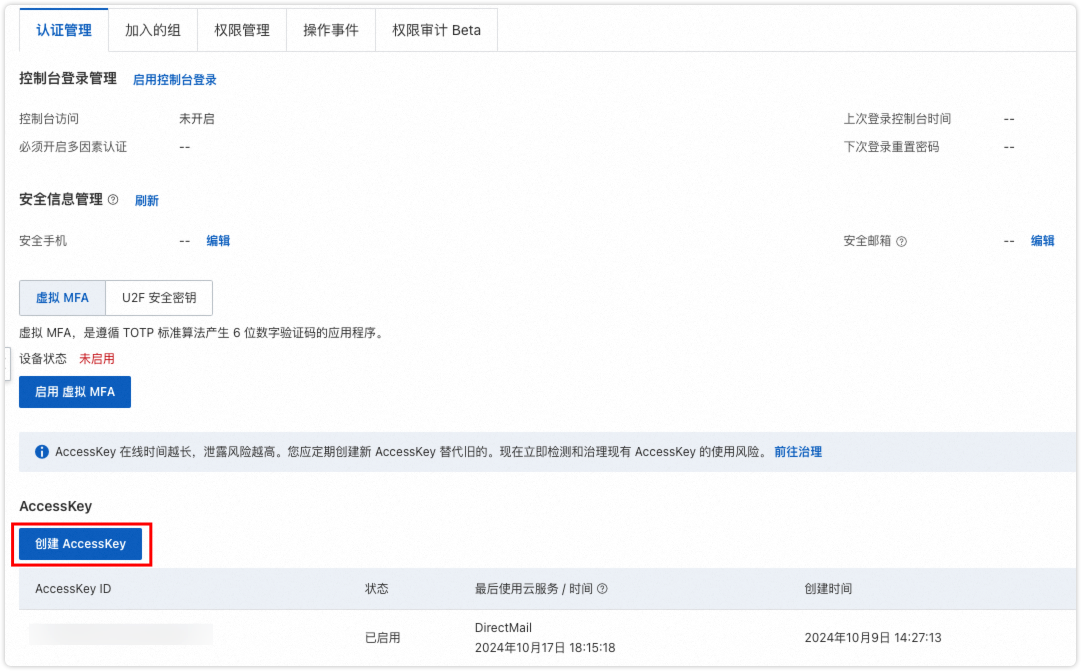Viewport: 1081px width, 671px height.
Task: Click the 下次登录重置密码 label
Action: 891,147
